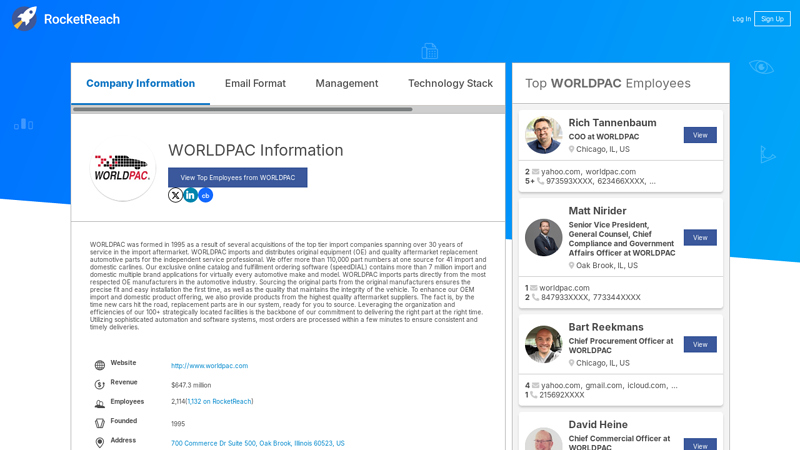View David Heine's profile

point(700,444)
